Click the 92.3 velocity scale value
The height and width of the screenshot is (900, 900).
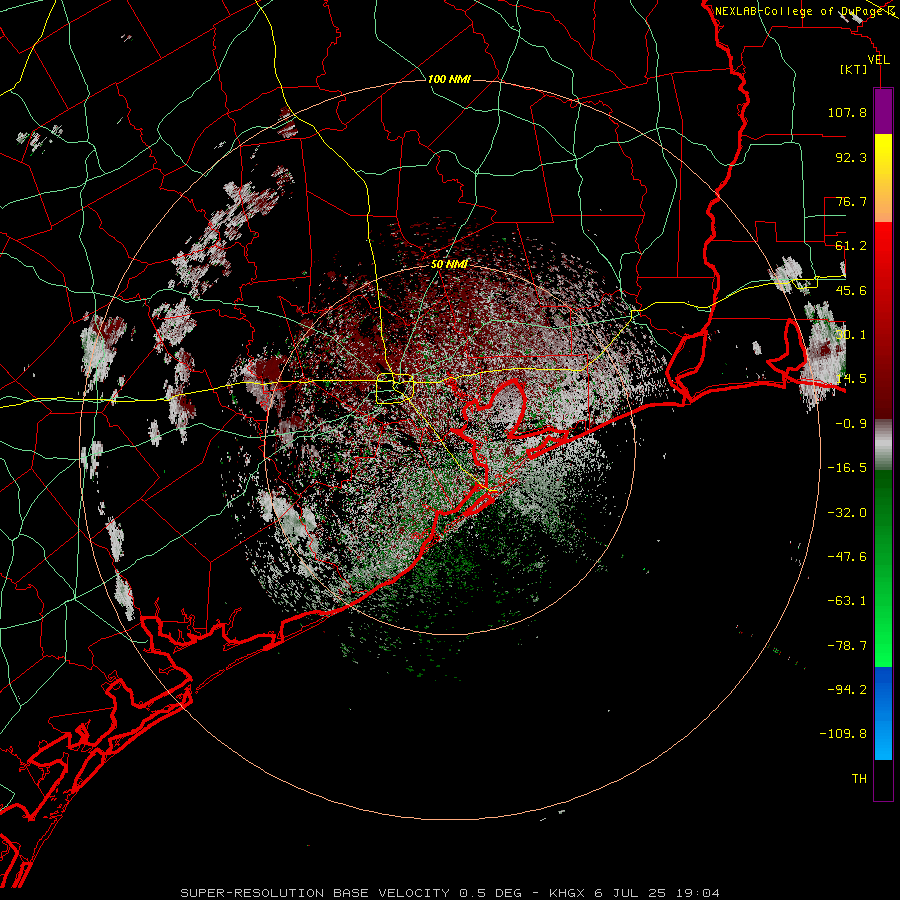851,157
